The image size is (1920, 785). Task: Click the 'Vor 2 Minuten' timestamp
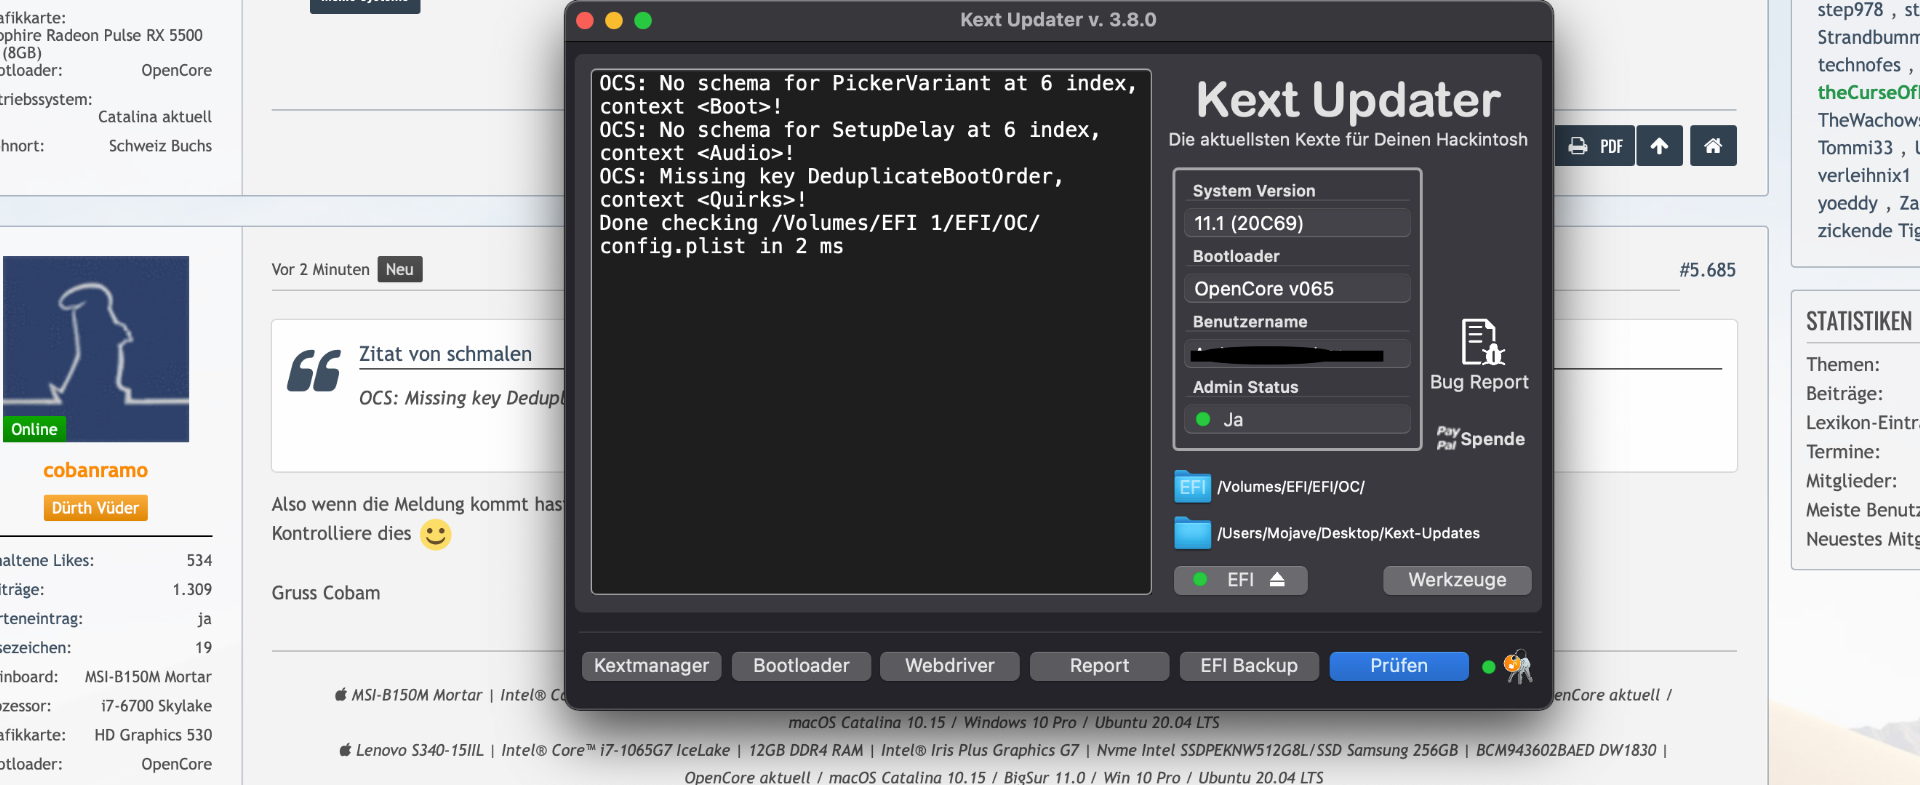[321, 270]
